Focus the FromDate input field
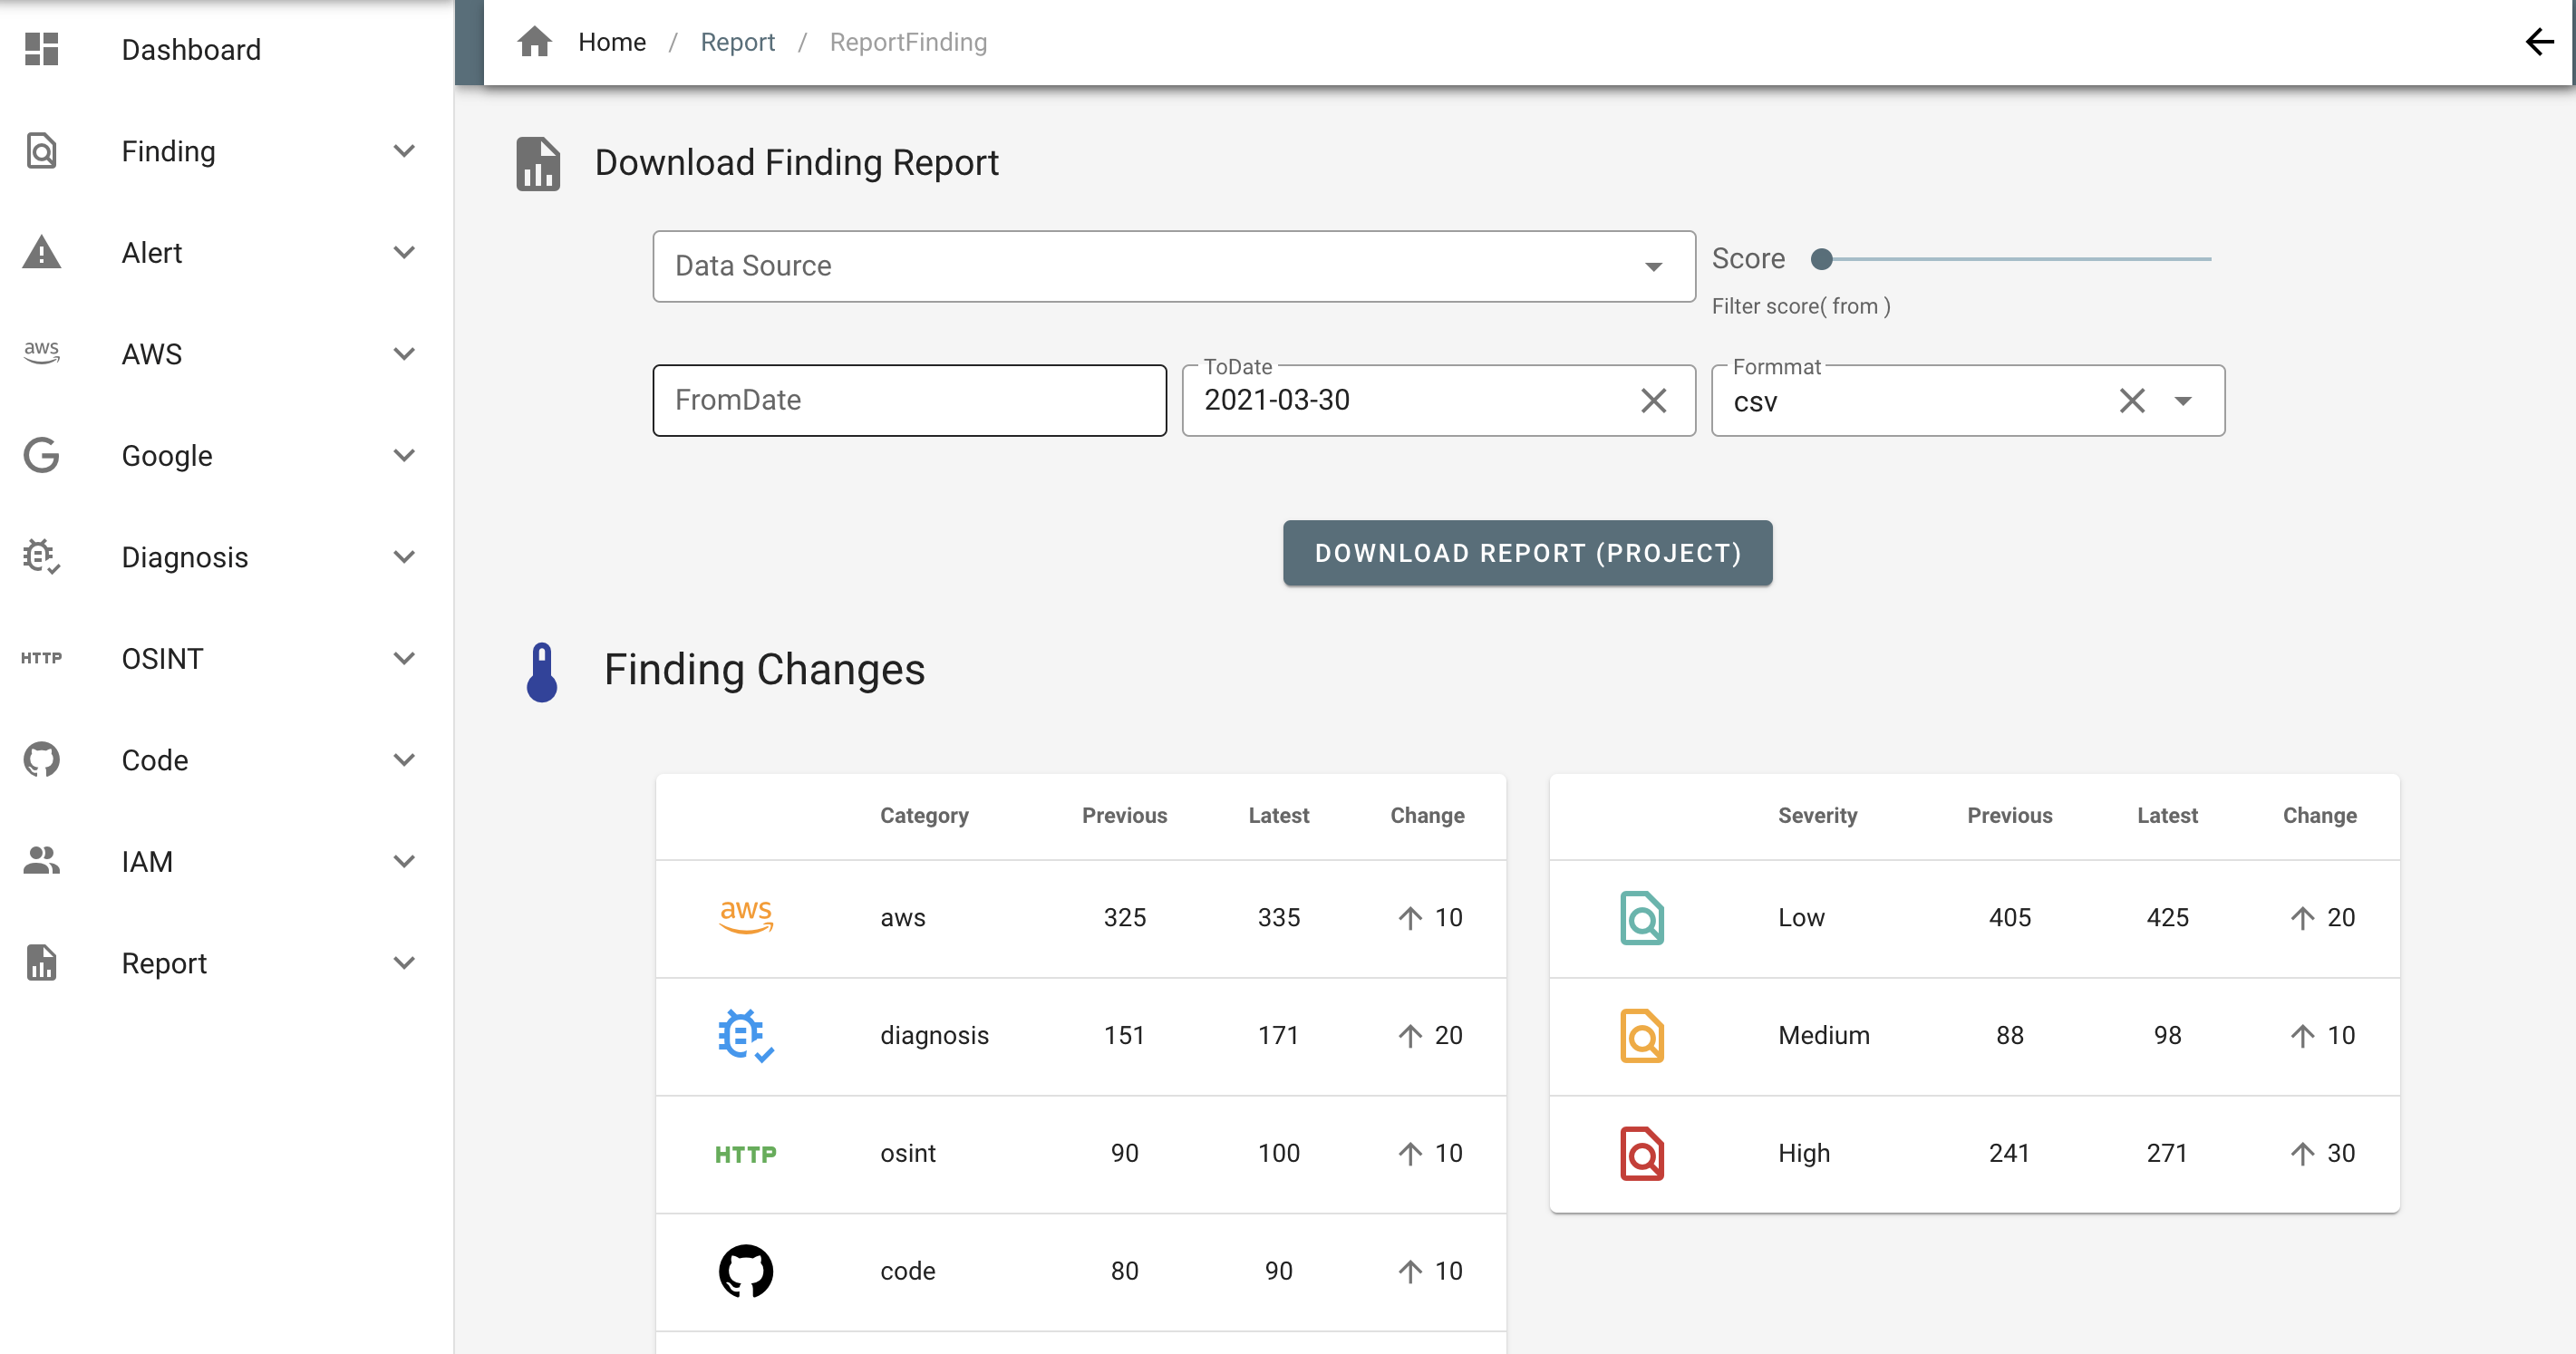This screenshot has width=2576, height=1354. [x=909, y=400]
